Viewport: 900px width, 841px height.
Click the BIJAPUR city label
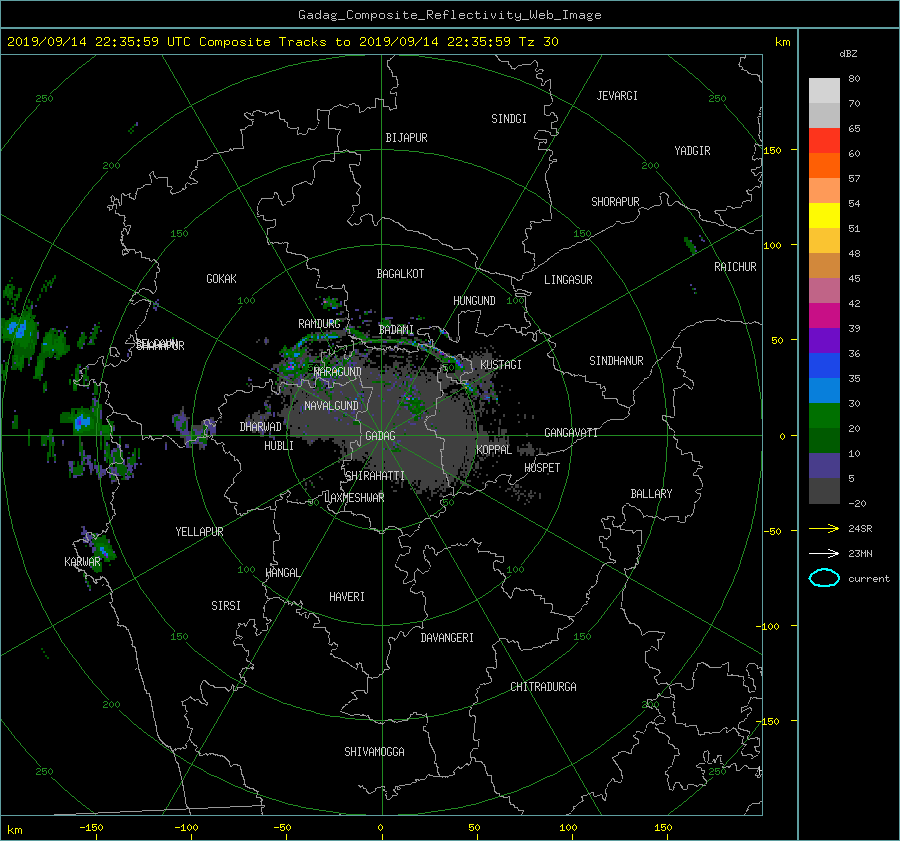[x=406, y=138]
